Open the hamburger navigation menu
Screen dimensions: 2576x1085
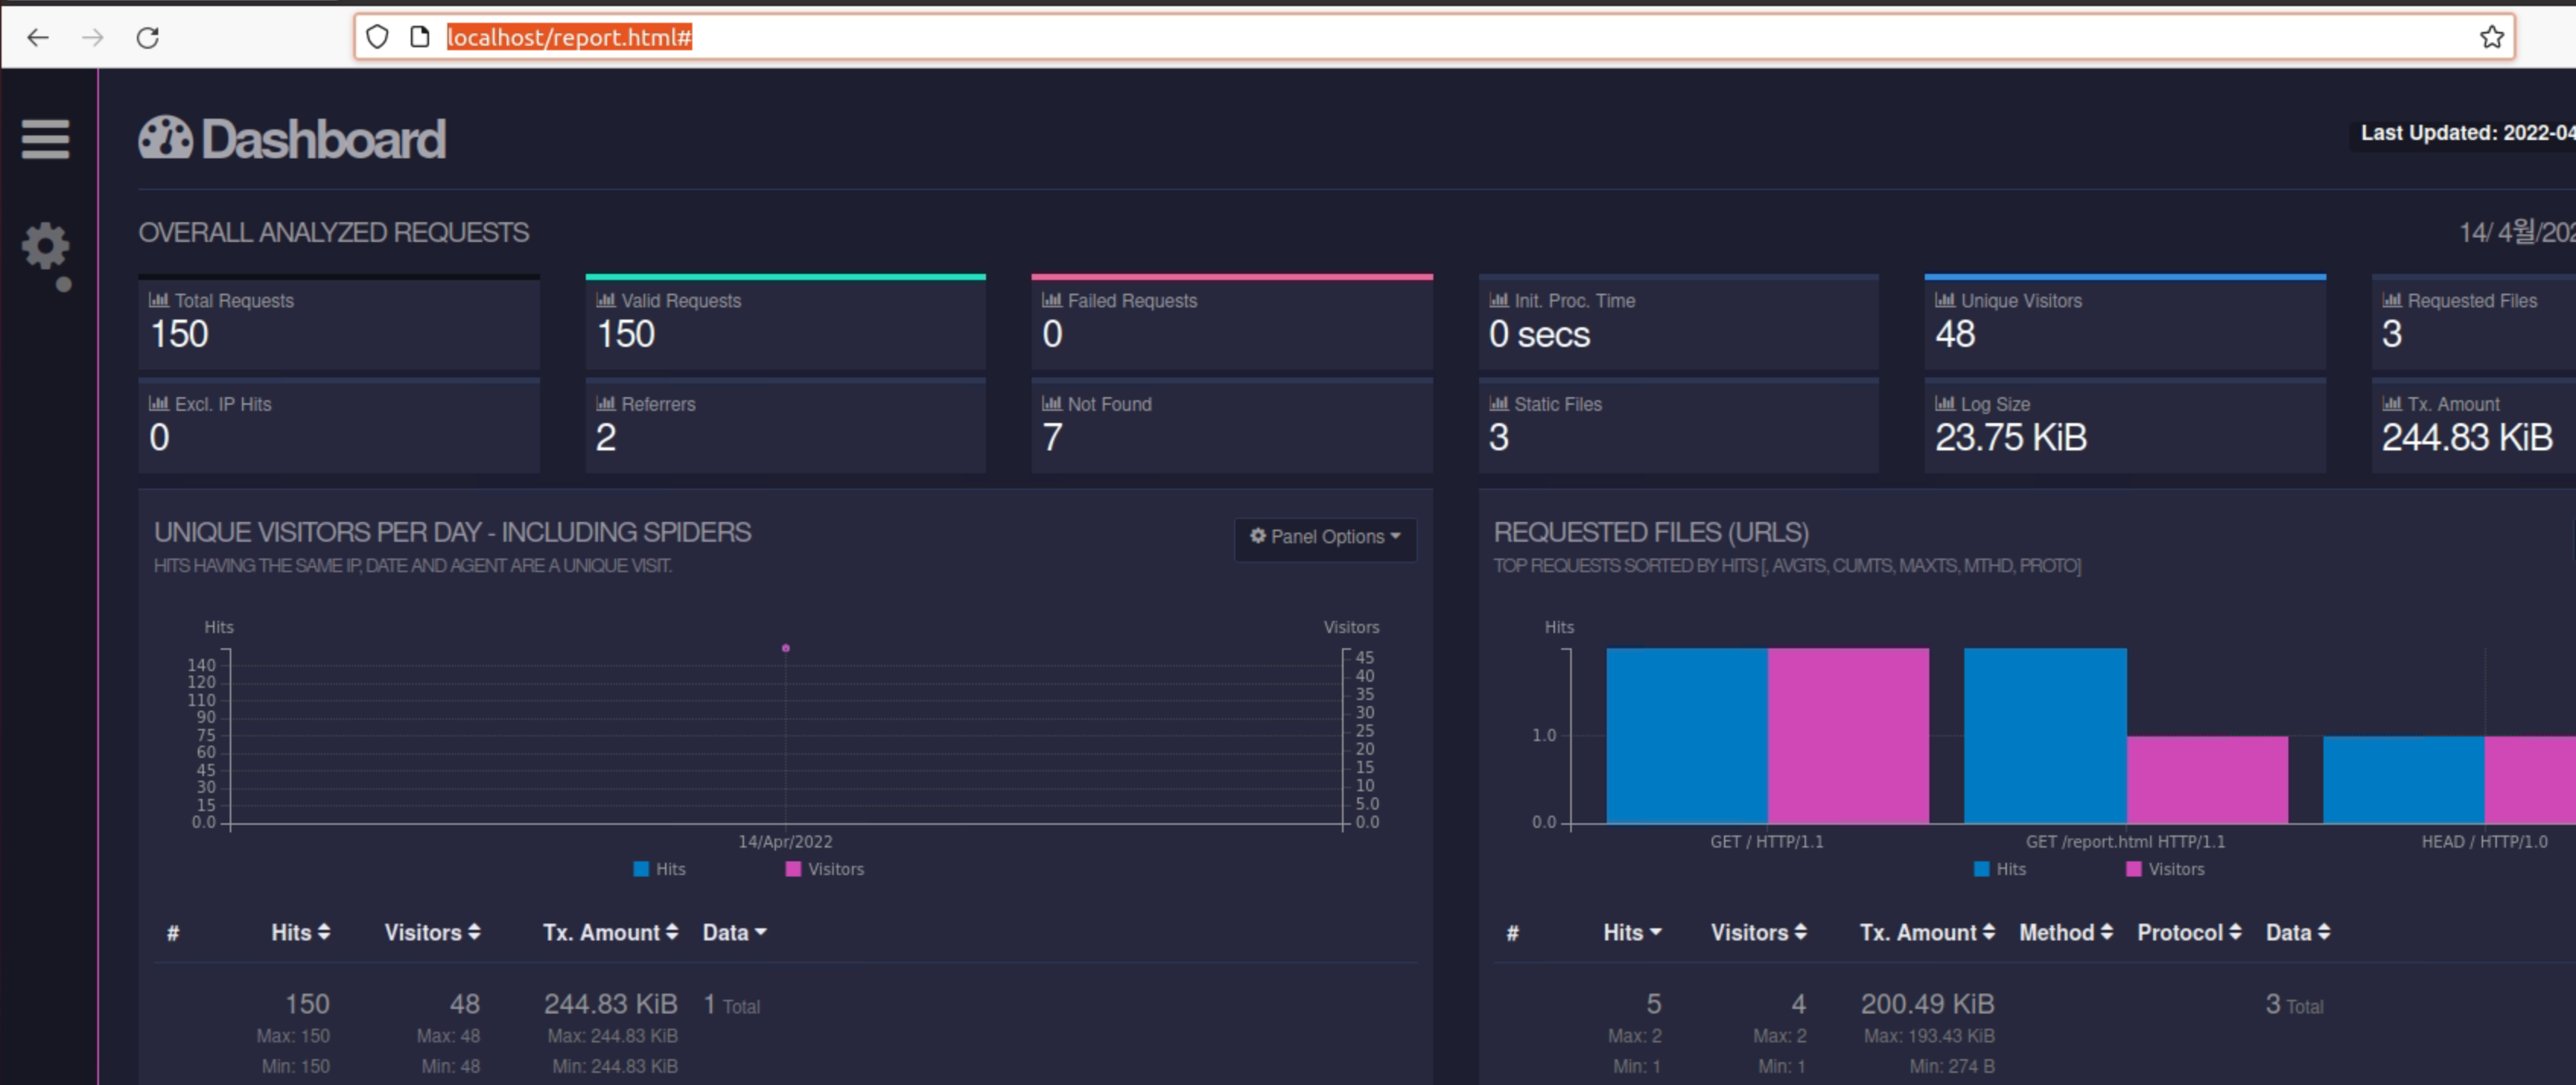pyautogui.click(x=45, y=139)
